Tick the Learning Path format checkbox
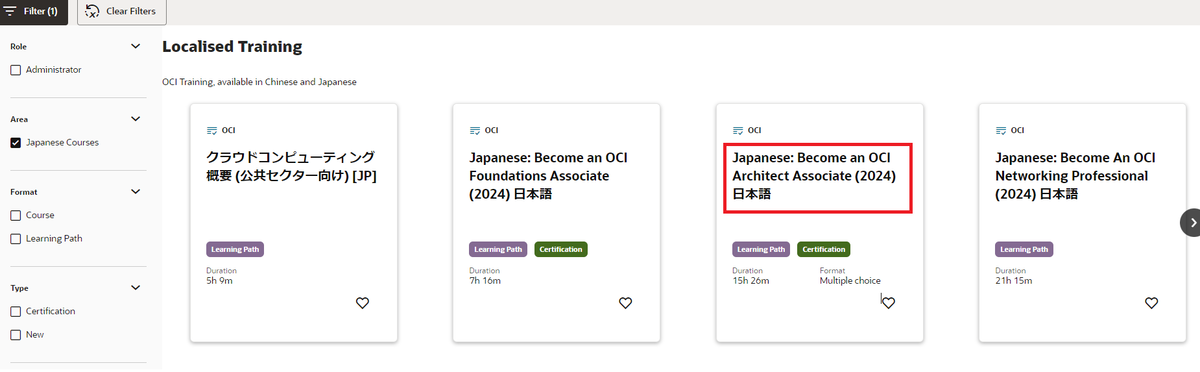 point(16,239)
